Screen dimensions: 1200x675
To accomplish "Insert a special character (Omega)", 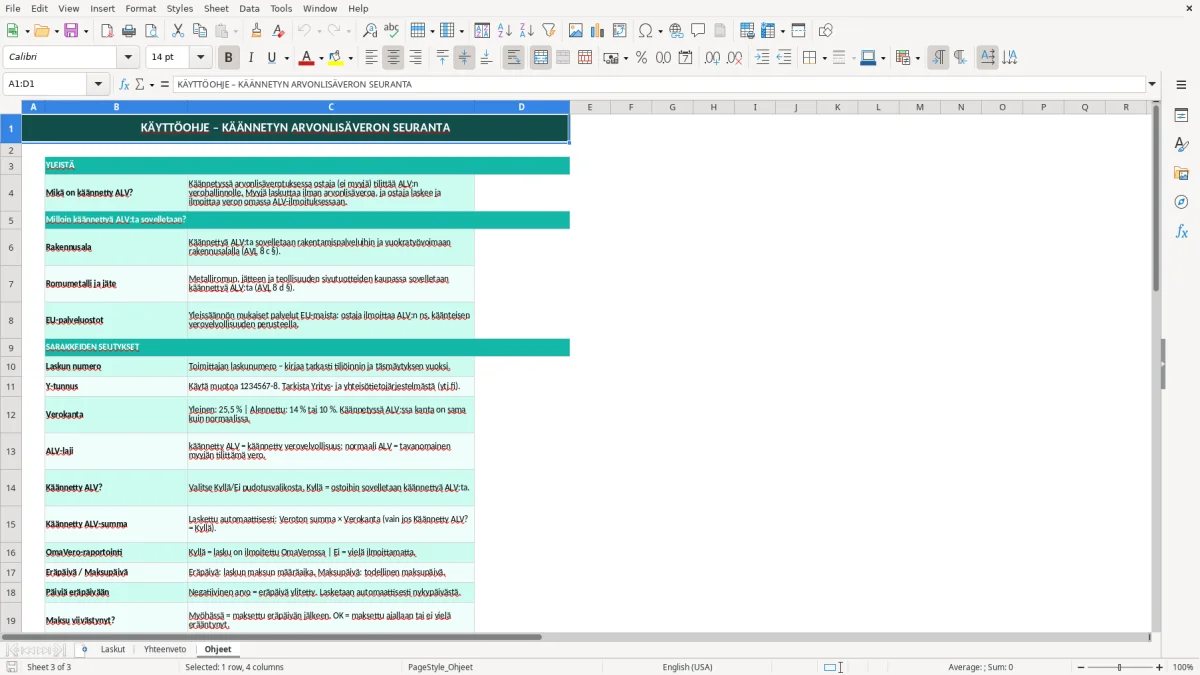I will [645, 31].
